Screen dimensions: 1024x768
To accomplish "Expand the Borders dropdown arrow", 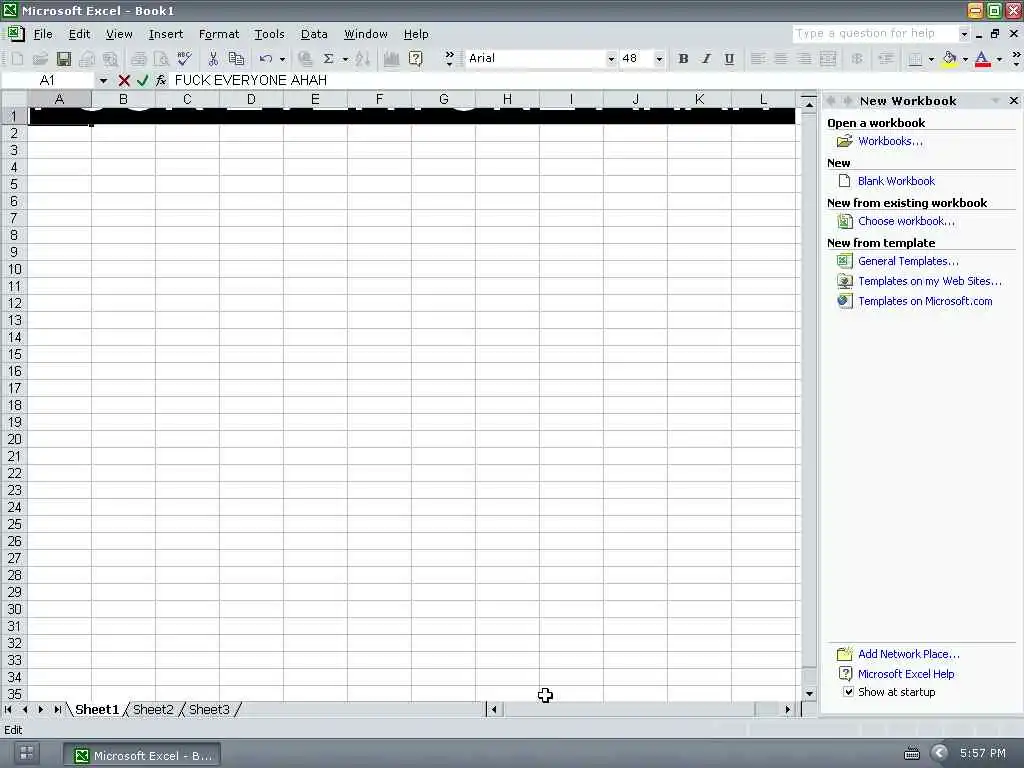I will [931, 59].
